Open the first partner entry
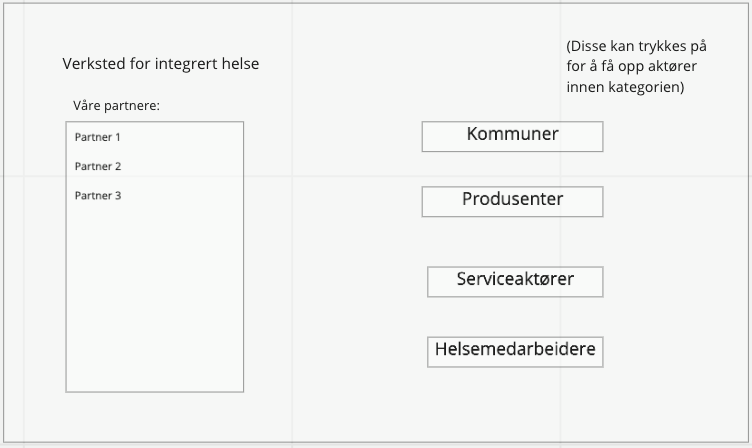This screenshot has width=752, height=448. coord(98,137)
